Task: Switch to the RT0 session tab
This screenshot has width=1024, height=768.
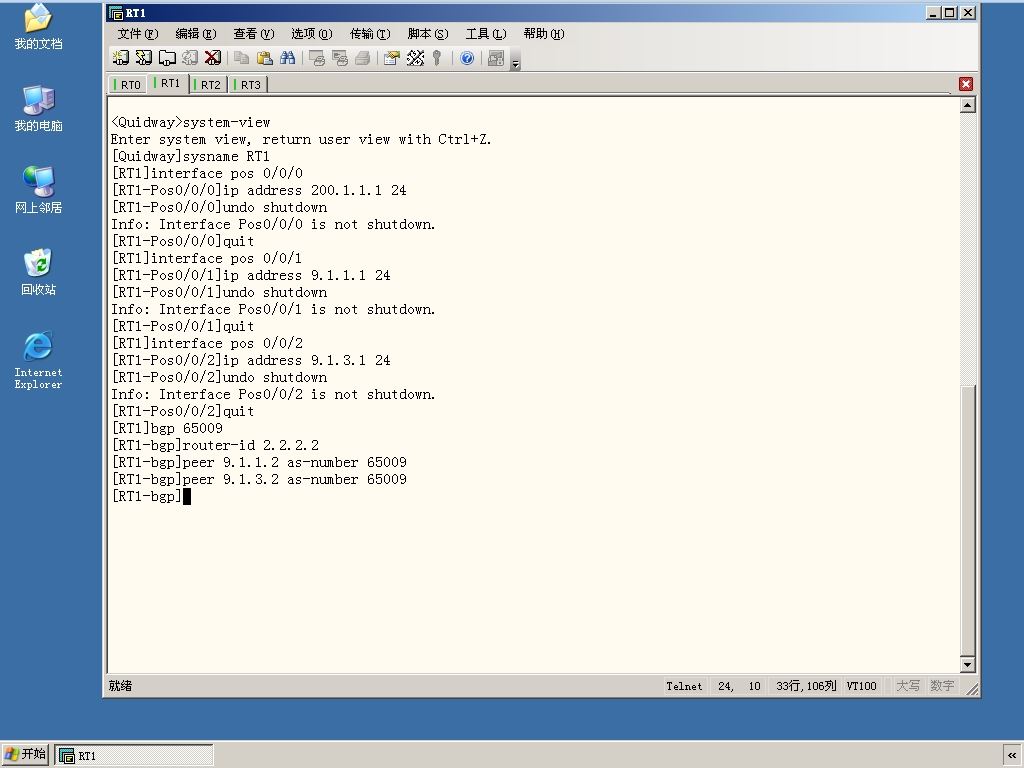Action: pos(127,85)
